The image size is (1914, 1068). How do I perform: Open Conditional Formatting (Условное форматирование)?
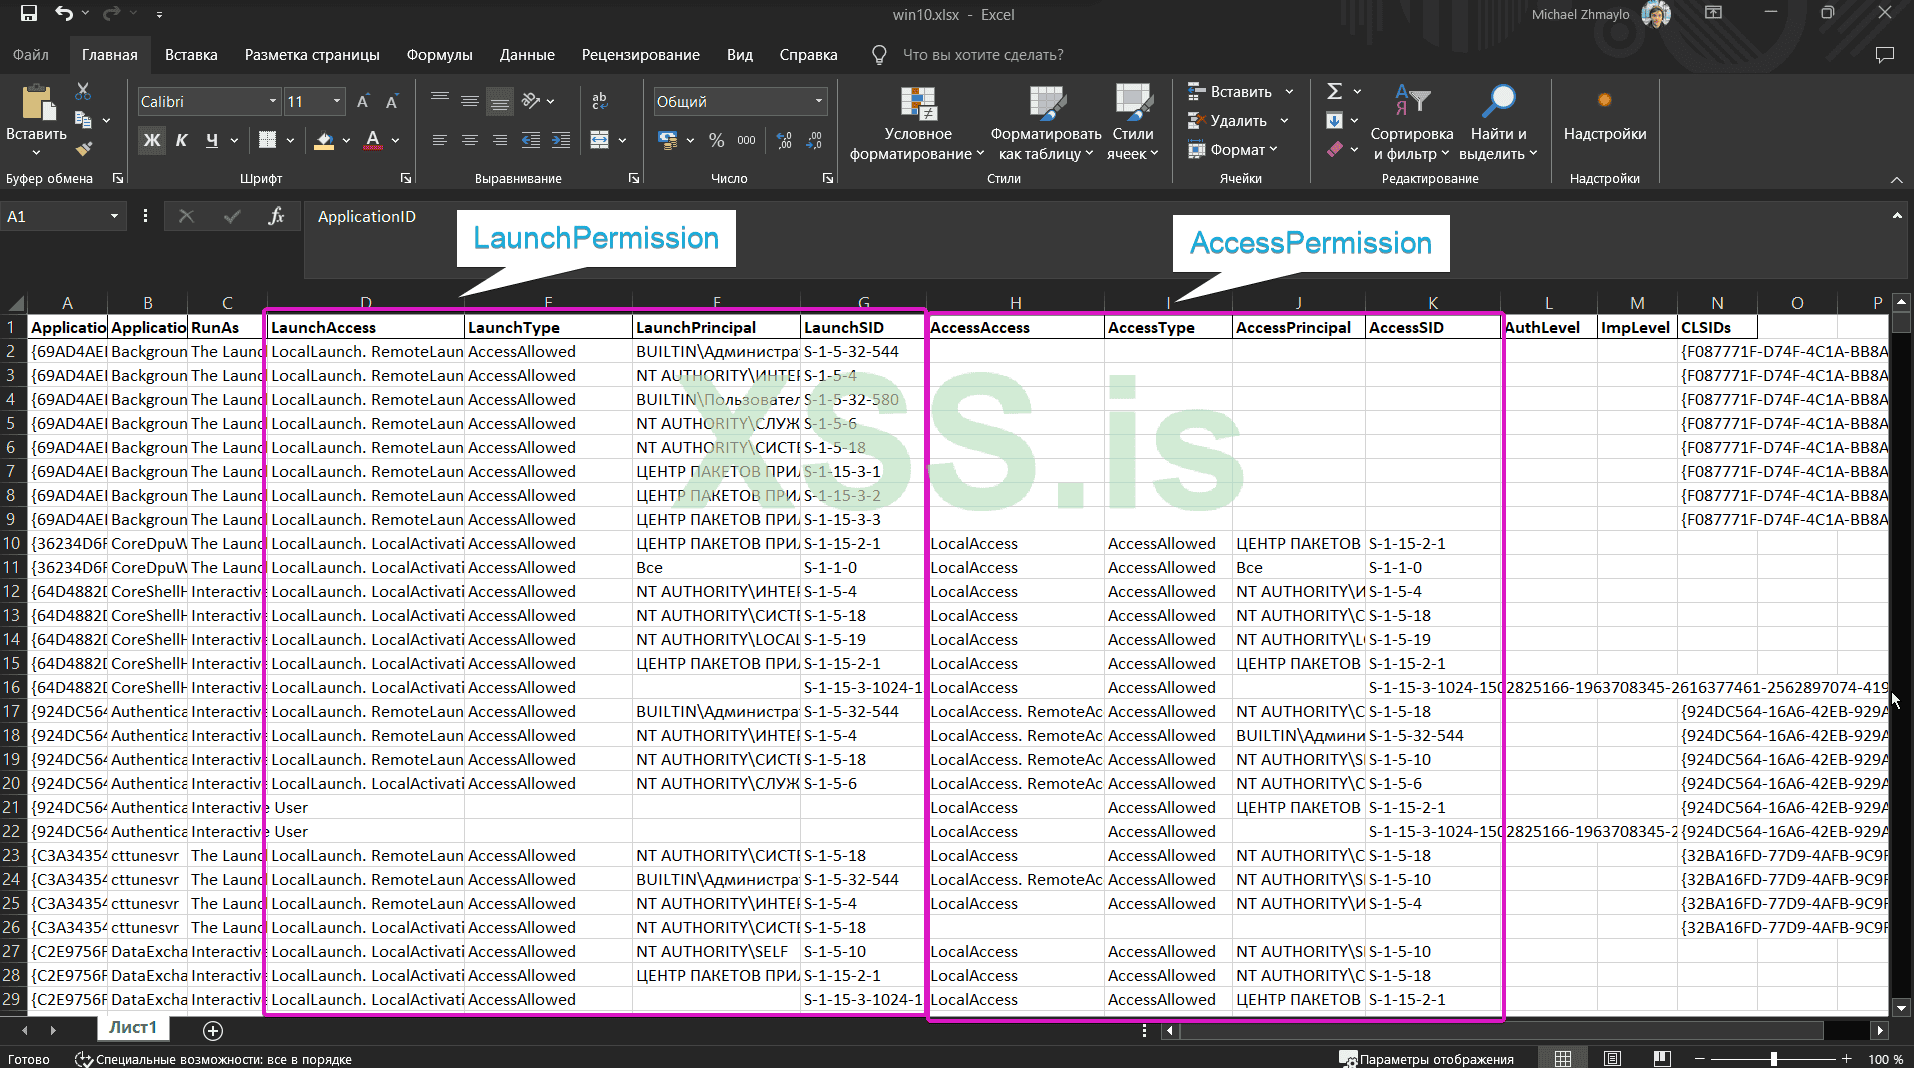pyautogui.click(x=917, y=124)
